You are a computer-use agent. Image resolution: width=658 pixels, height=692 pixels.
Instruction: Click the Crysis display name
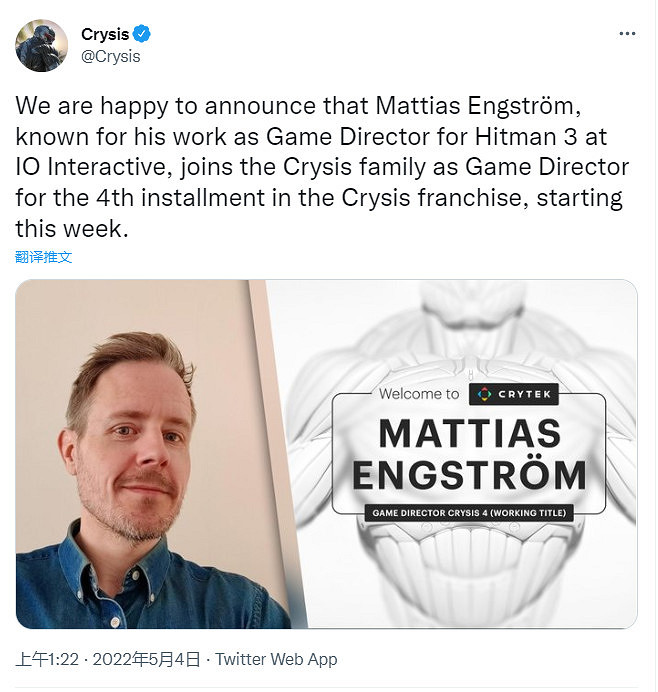(x=105, y=34)
